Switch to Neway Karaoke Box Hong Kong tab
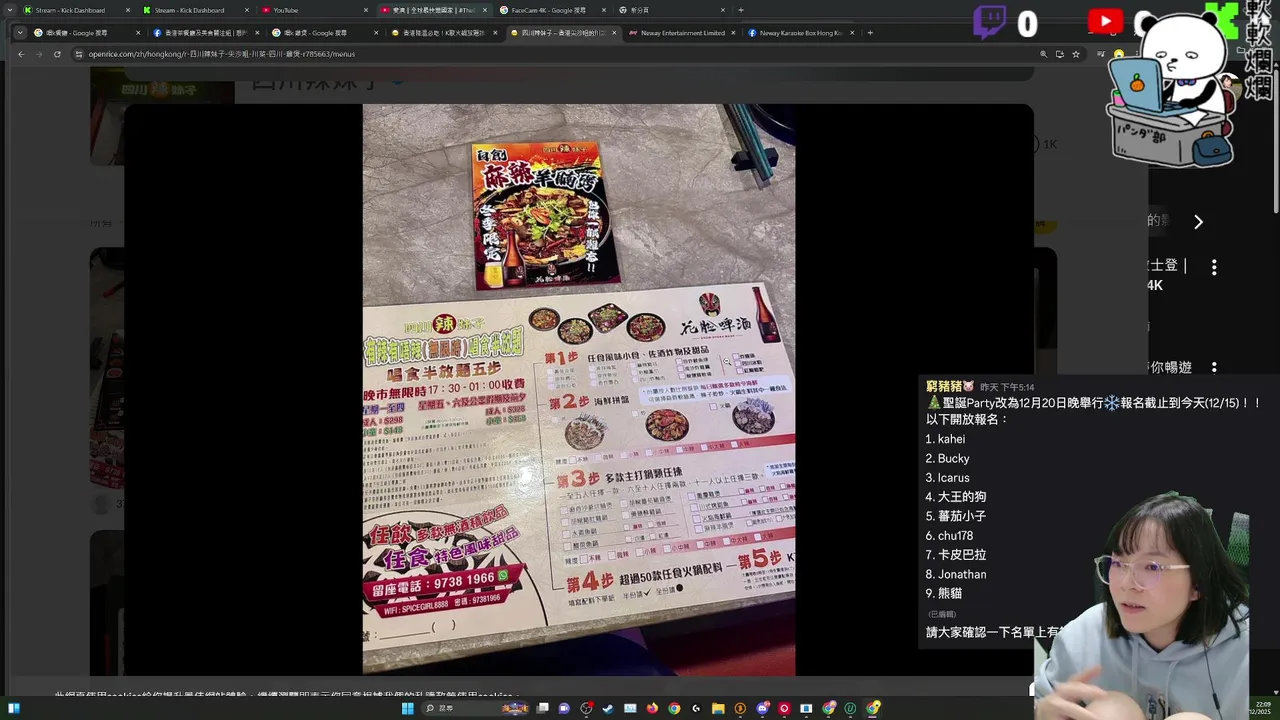This screenshot has height=720, width=1280. pos(801,32)
